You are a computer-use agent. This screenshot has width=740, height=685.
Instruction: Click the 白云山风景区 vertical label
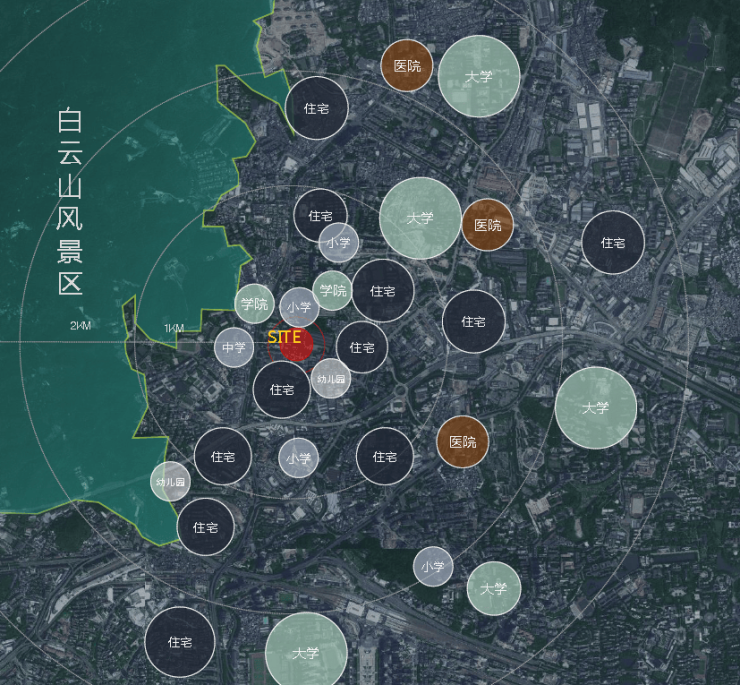click(x=70, y=202)
